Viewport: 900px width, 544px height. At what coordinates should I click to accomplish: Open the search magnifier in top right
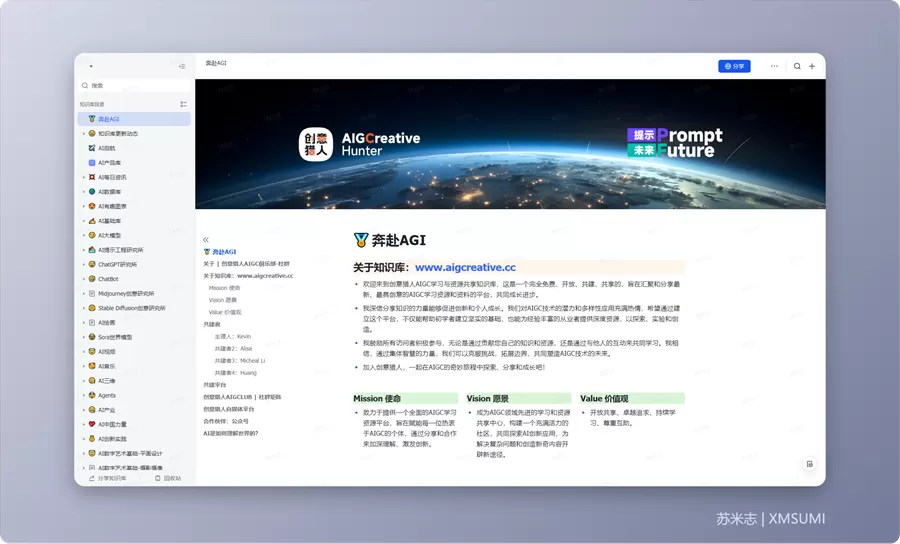[797, 67]
